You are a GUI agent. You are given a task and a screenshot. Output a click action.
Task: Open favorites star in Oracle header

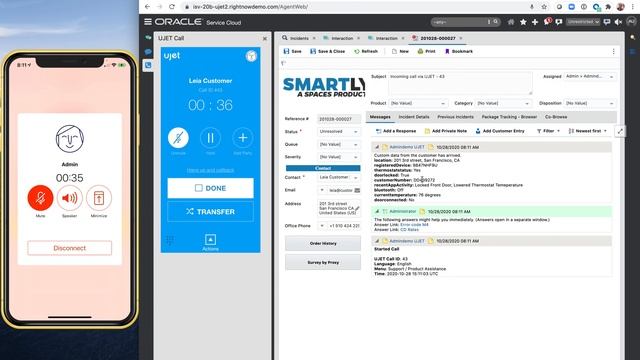pyautogui.click(x=523, y=22)
